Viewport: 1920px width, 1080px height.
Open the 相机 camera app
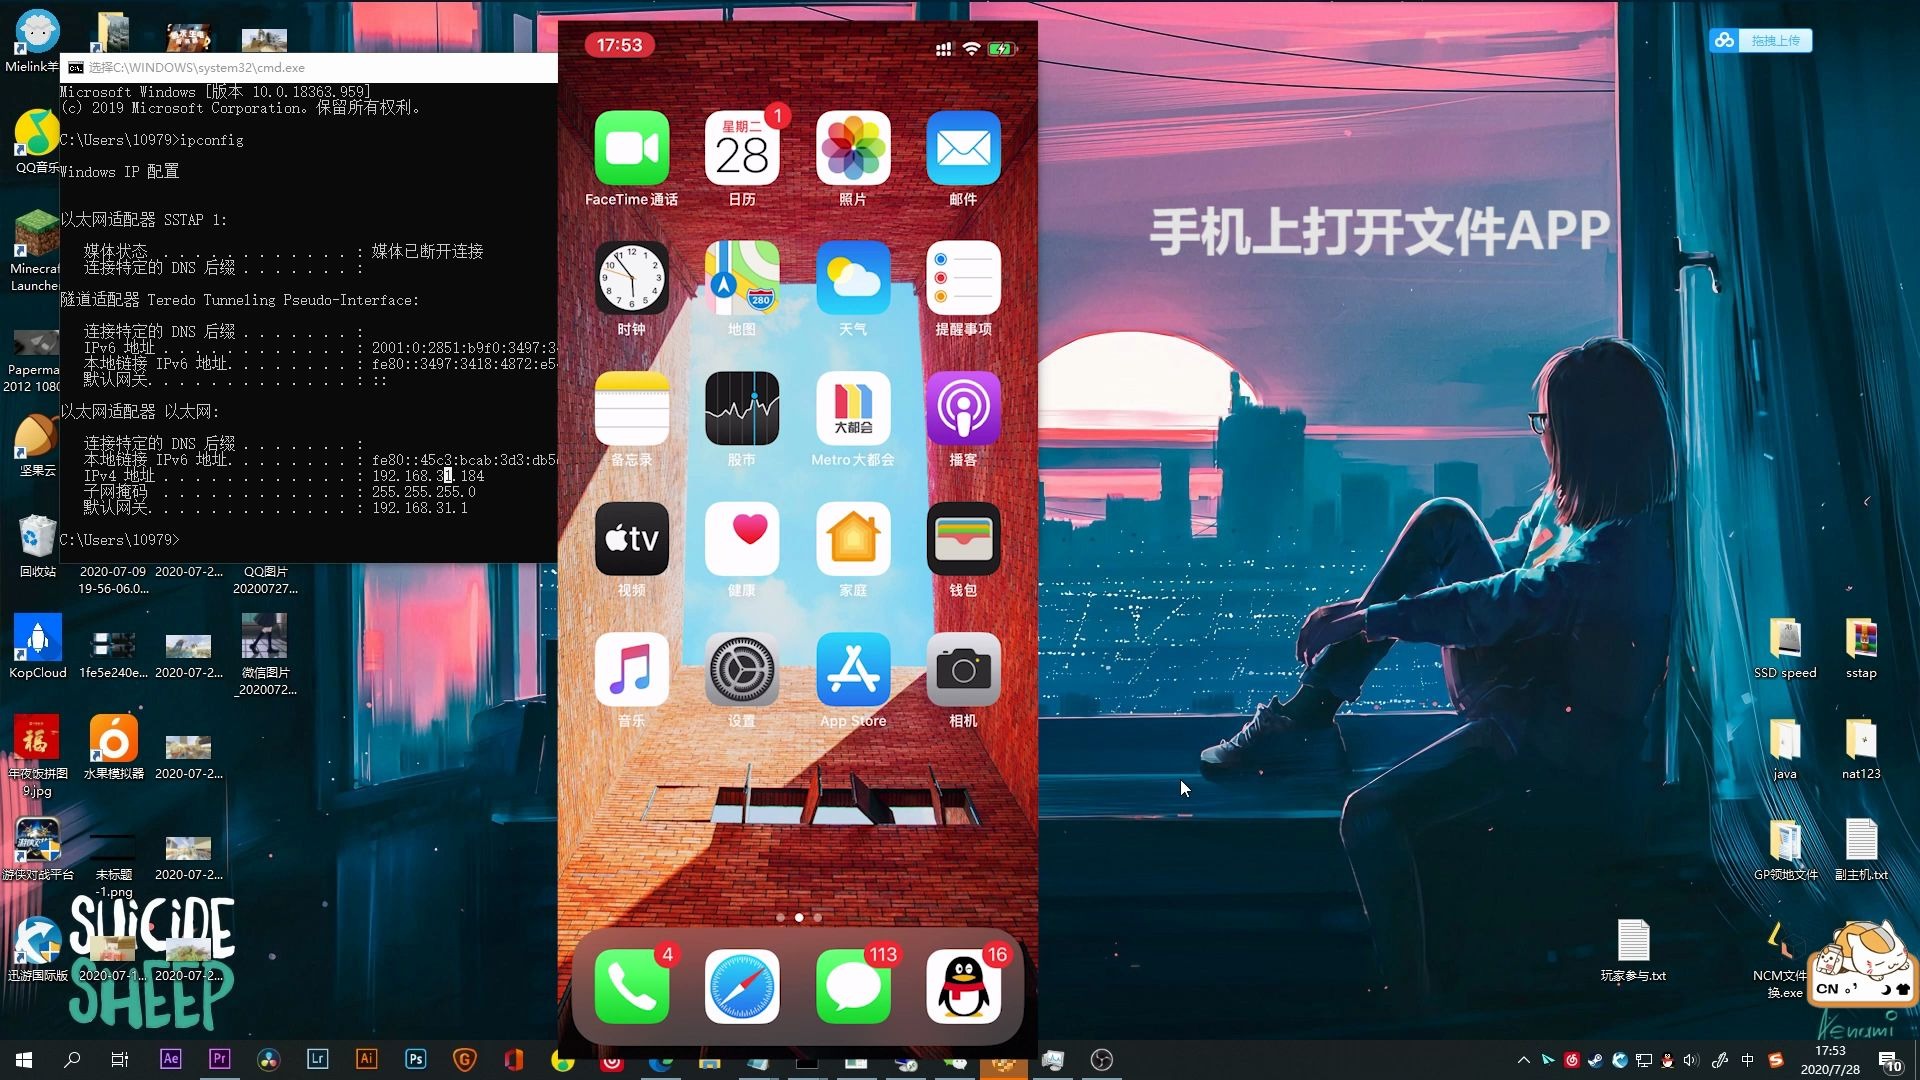coord(963,670)
